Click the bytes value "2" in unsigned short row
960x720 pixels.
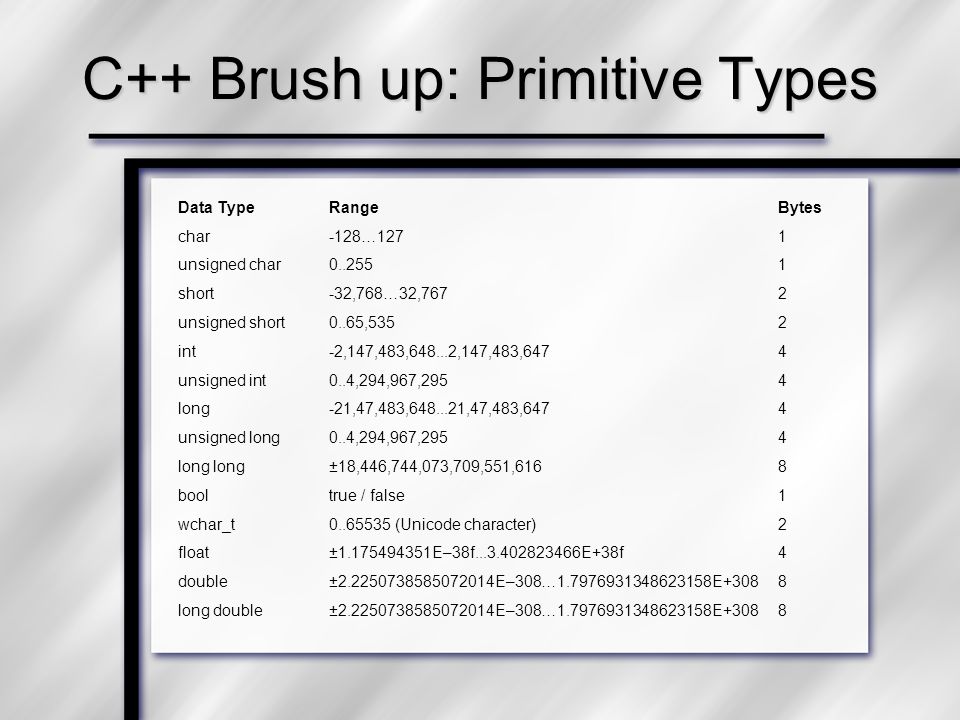(782, 323)
